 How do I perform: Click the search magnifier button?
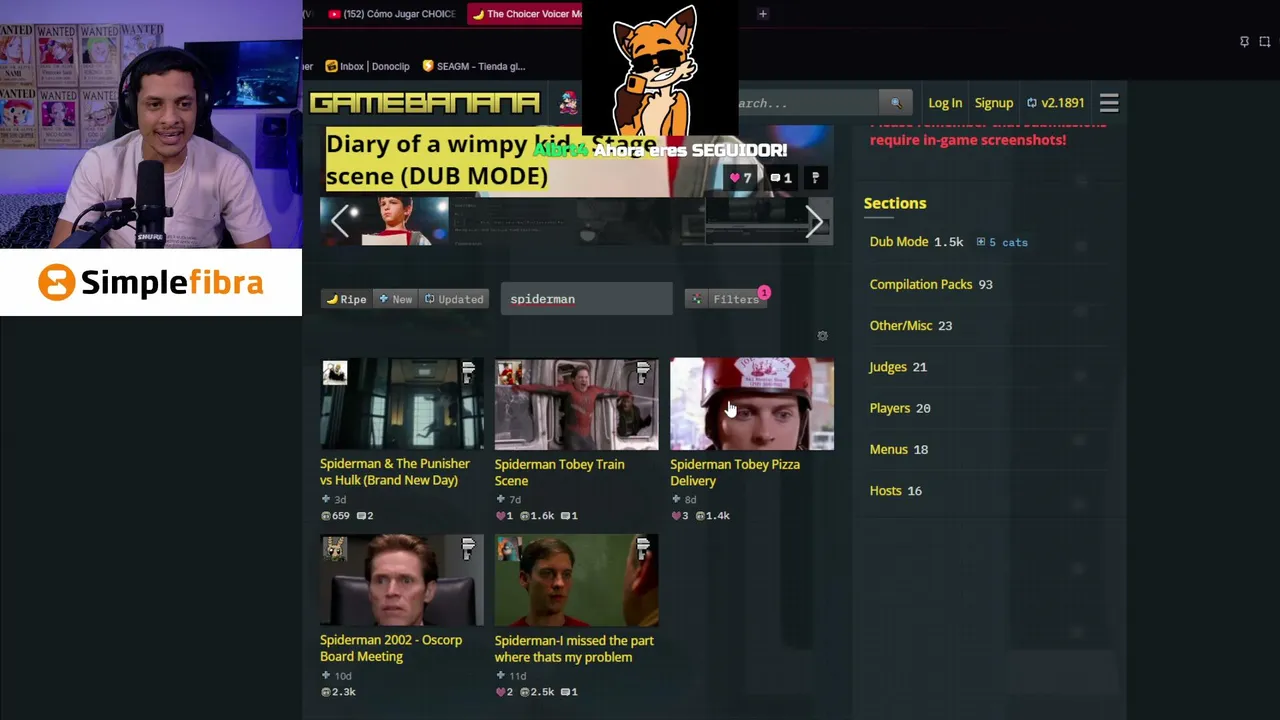pyautogui.click(x=896, y=103)
